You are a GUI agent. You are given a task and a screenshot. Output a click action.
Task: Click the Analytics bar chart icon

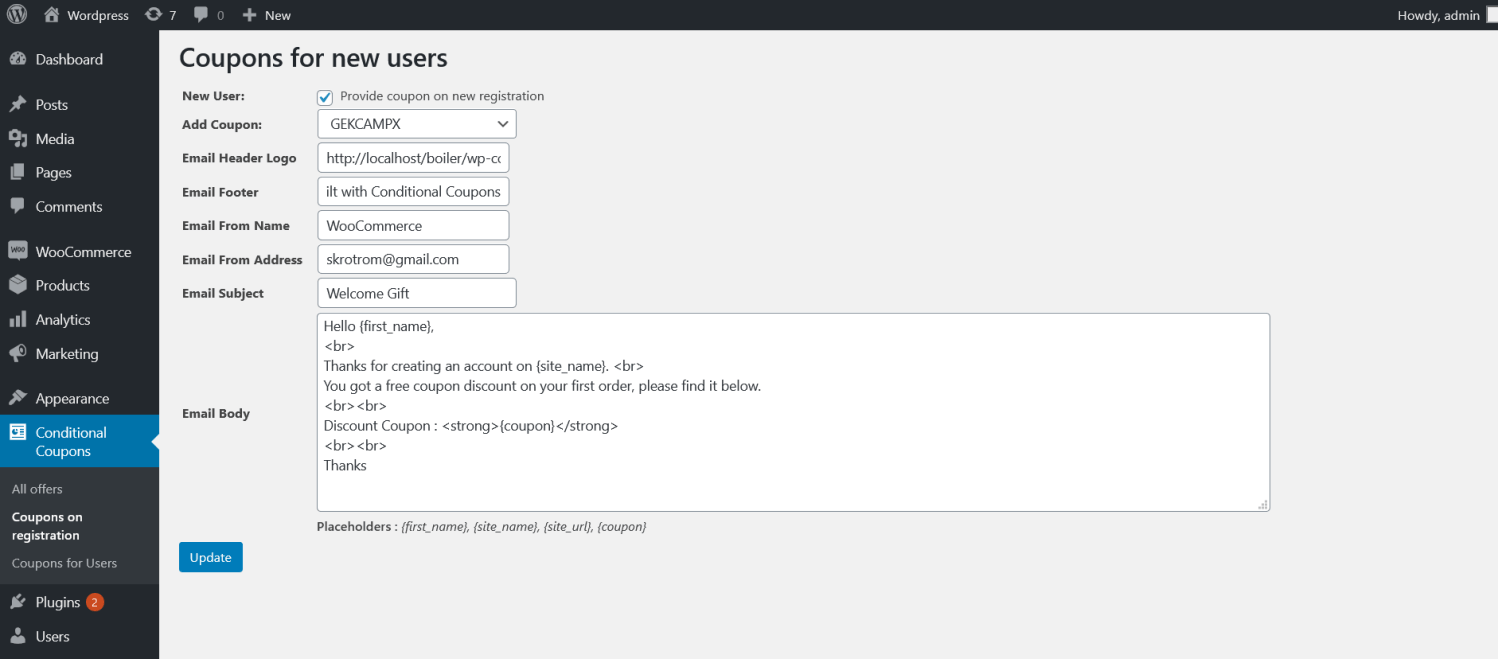[x=18, y=319]
